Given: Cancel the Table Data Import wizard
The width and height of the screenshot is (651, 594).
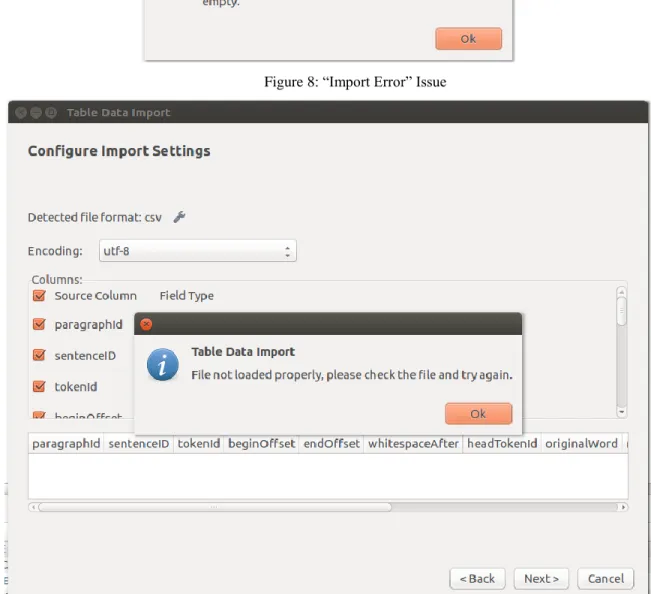Looking at the screenshot, I should pyautogui.click(x=606, y=579).
